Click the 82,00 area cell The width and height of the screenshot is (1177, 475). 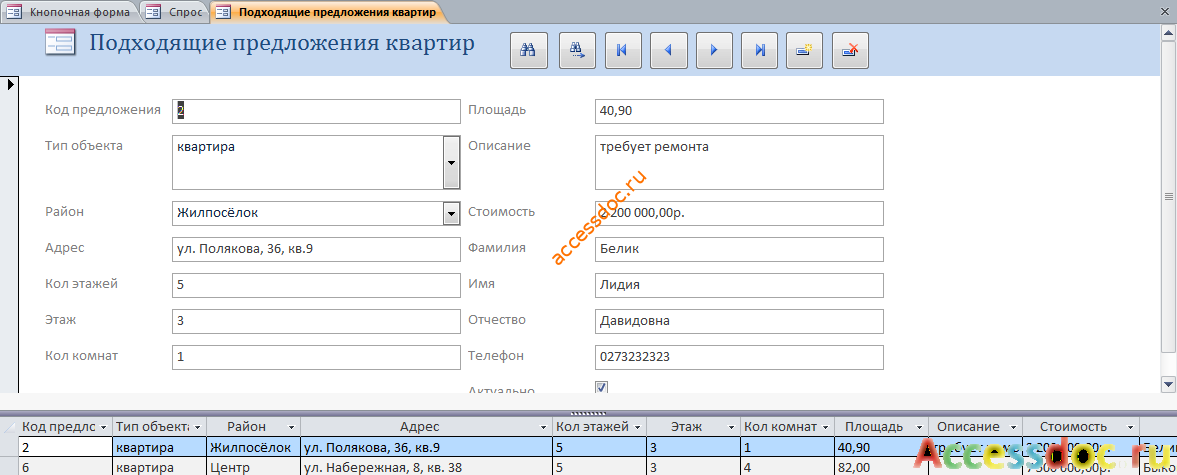[x=880, y=468]
